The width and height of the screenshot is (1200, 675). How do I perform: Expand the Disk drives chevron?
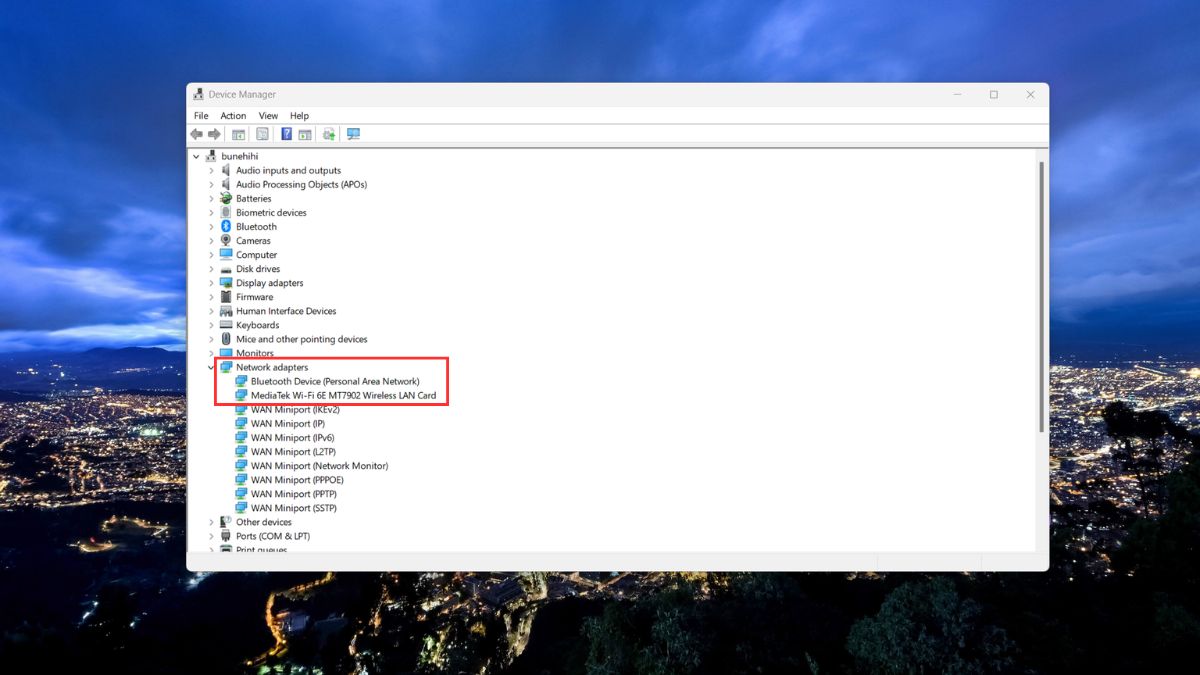[x=211, y=269]
